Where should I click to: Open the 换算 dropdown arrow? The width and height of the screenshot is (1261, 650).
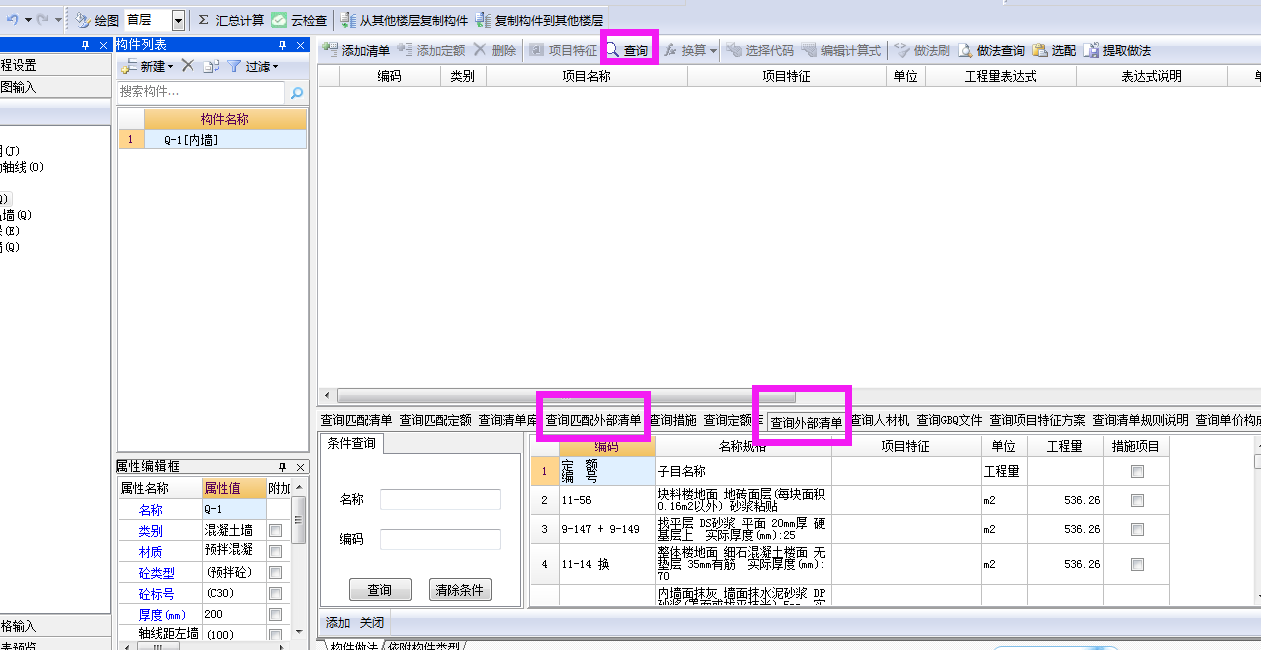tap(713, 50)
